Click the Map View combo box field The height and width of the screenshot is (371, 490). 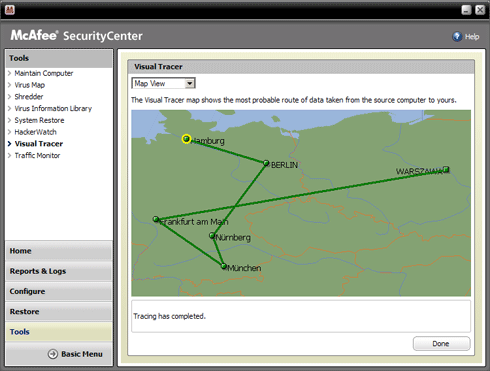click(163, 83)
